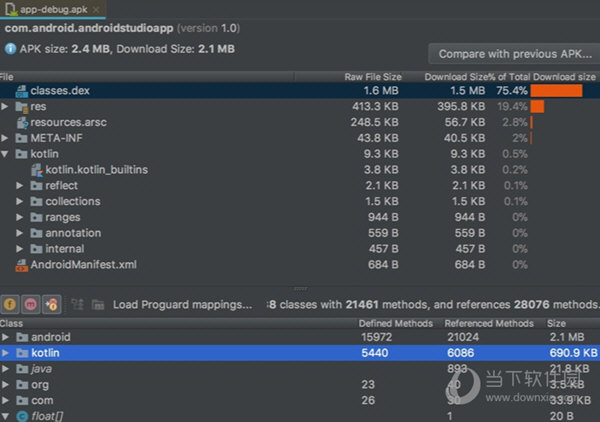The image size is (600, 422).
Task: Expand the collections folder
Action: 20,201
